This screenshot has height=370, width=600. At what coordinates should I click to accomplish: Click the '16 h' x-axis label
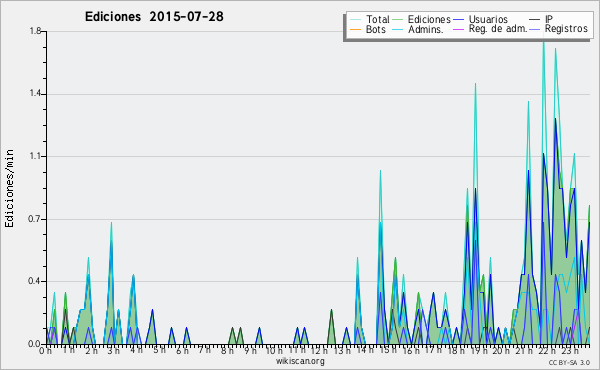(x=411, y=350)
